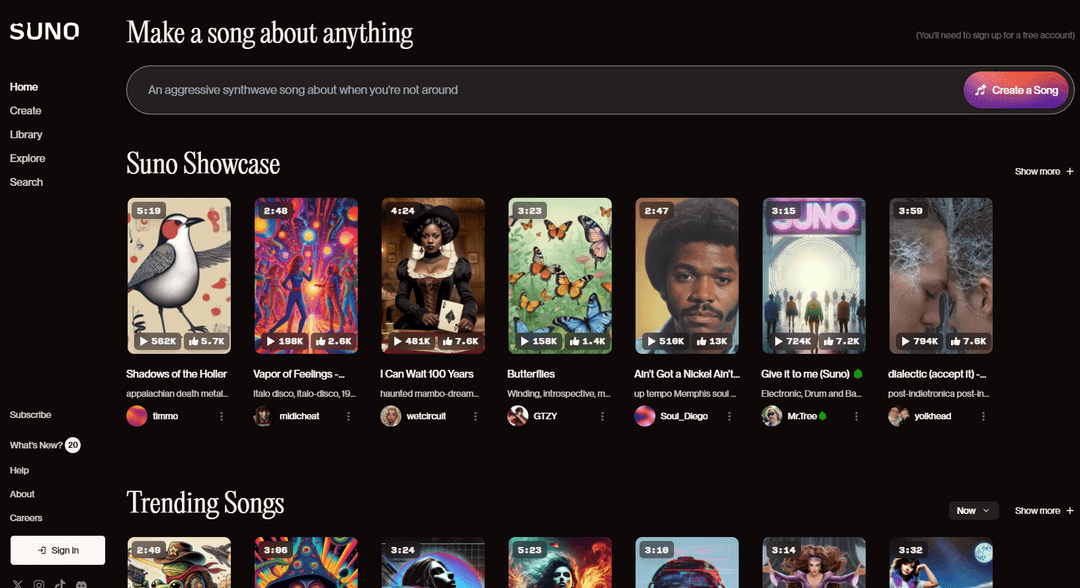Click timmo's profile avatar

(x=136, y=416)
